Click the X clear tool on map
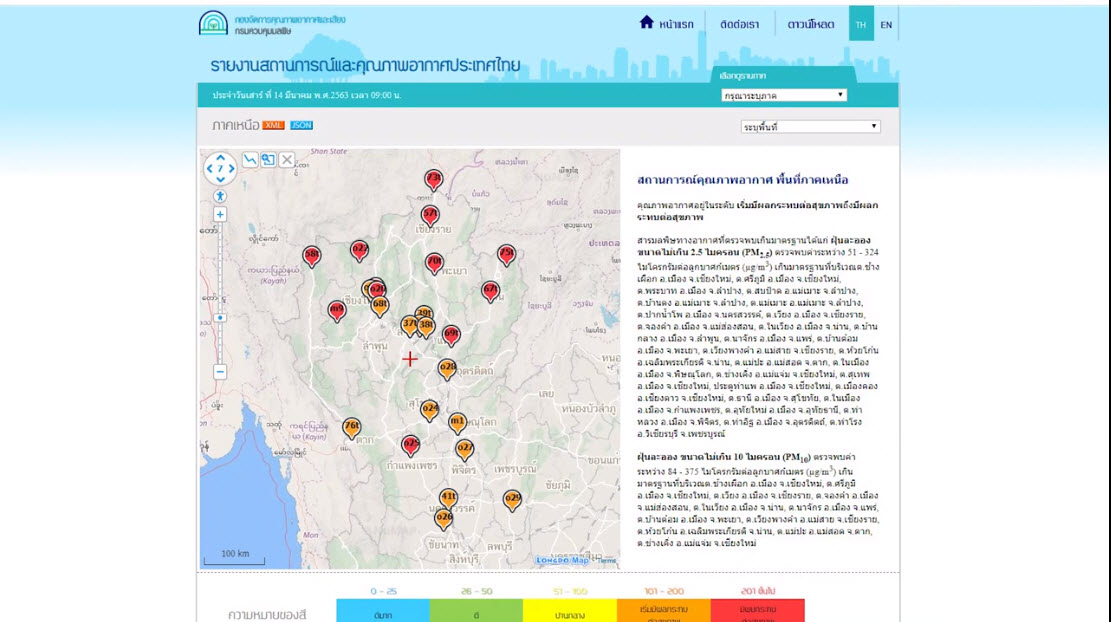Screen dimensions: 1111x622 [x=286, y=159]
